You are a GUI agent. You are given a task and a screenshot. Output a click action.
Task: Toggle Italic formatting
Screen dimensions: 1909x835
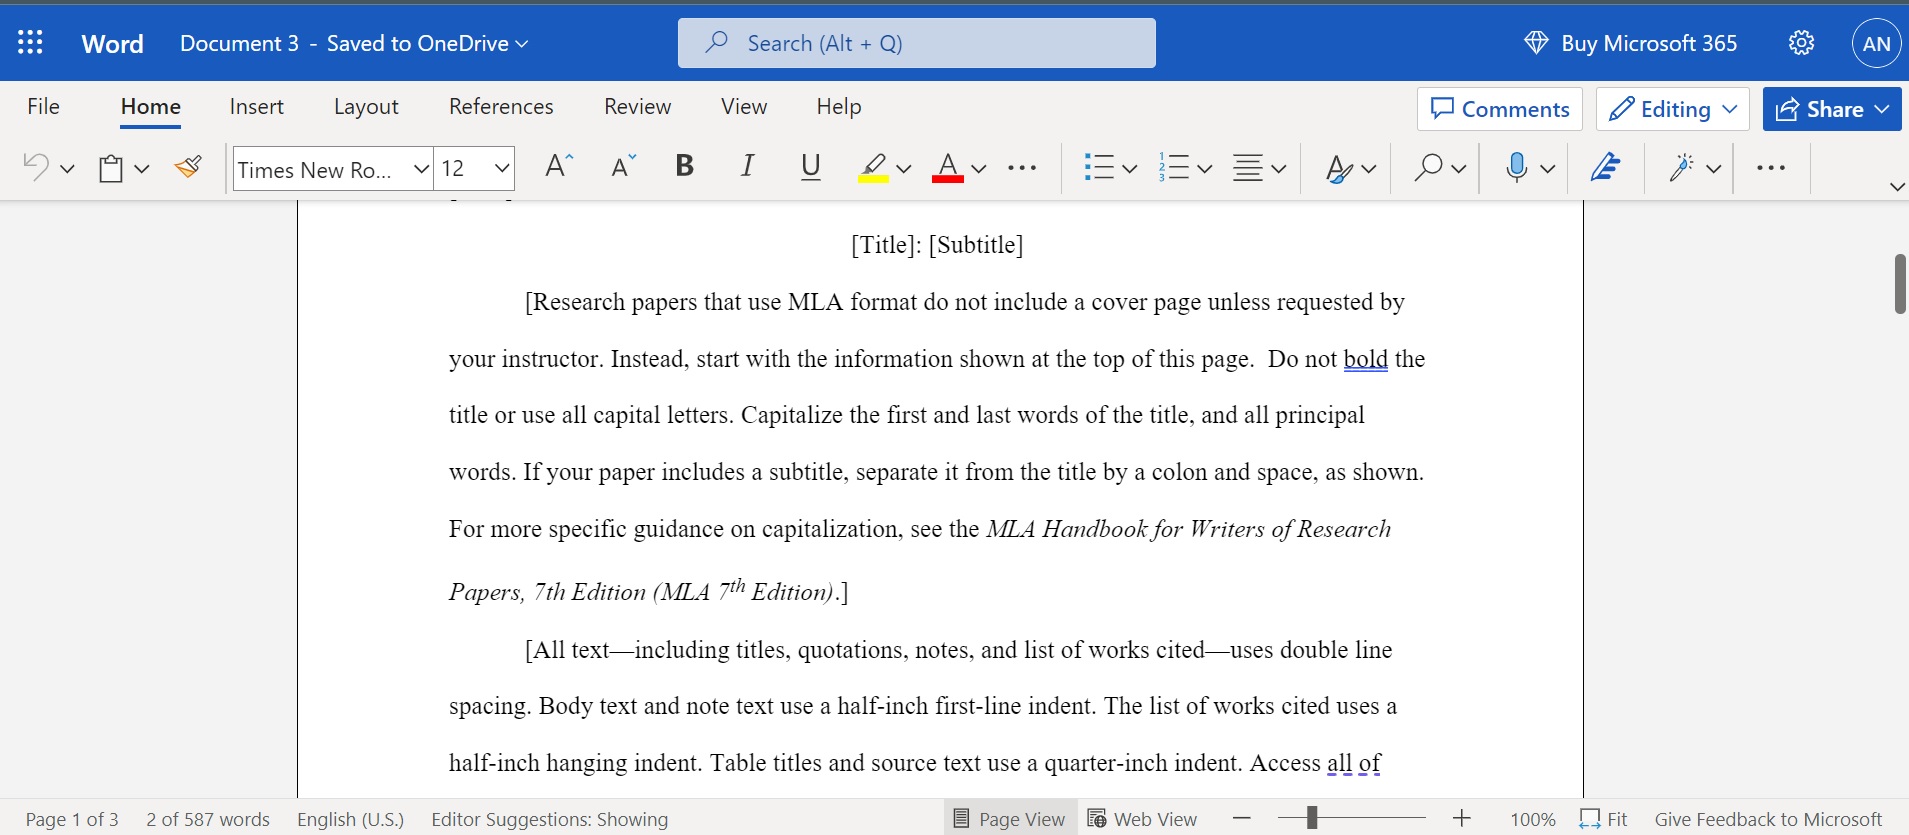747,166
